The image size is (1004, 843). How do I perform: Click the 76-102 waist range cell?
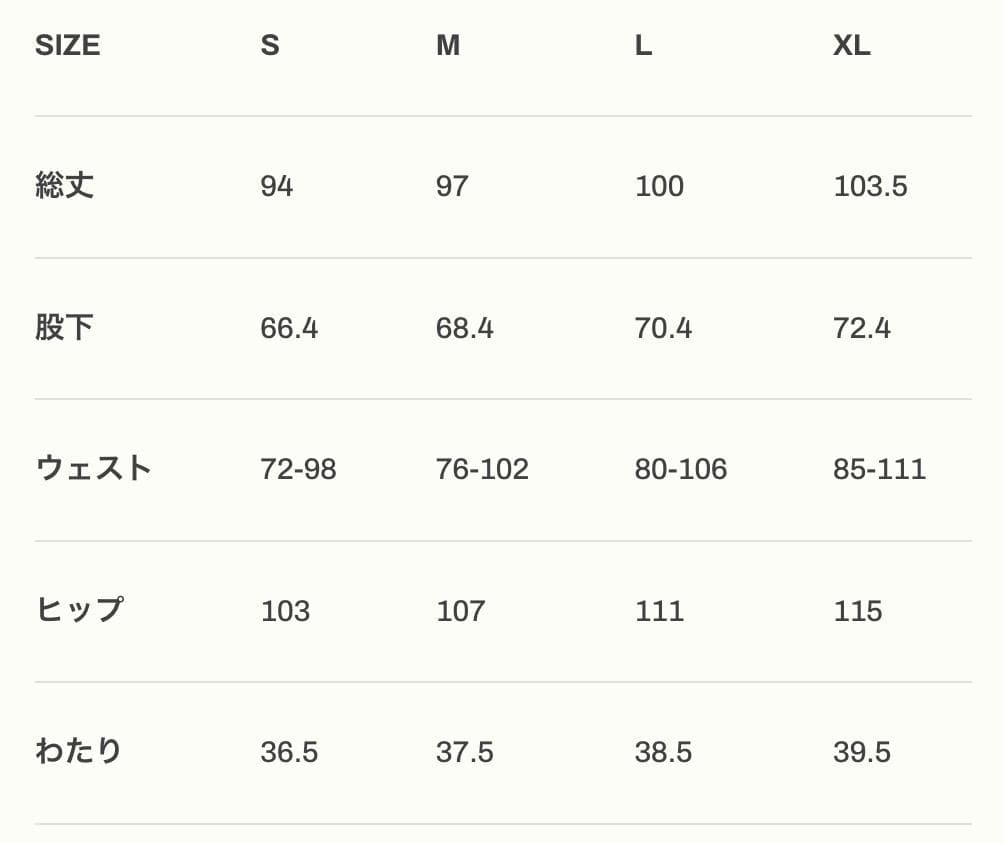point(482,470)
